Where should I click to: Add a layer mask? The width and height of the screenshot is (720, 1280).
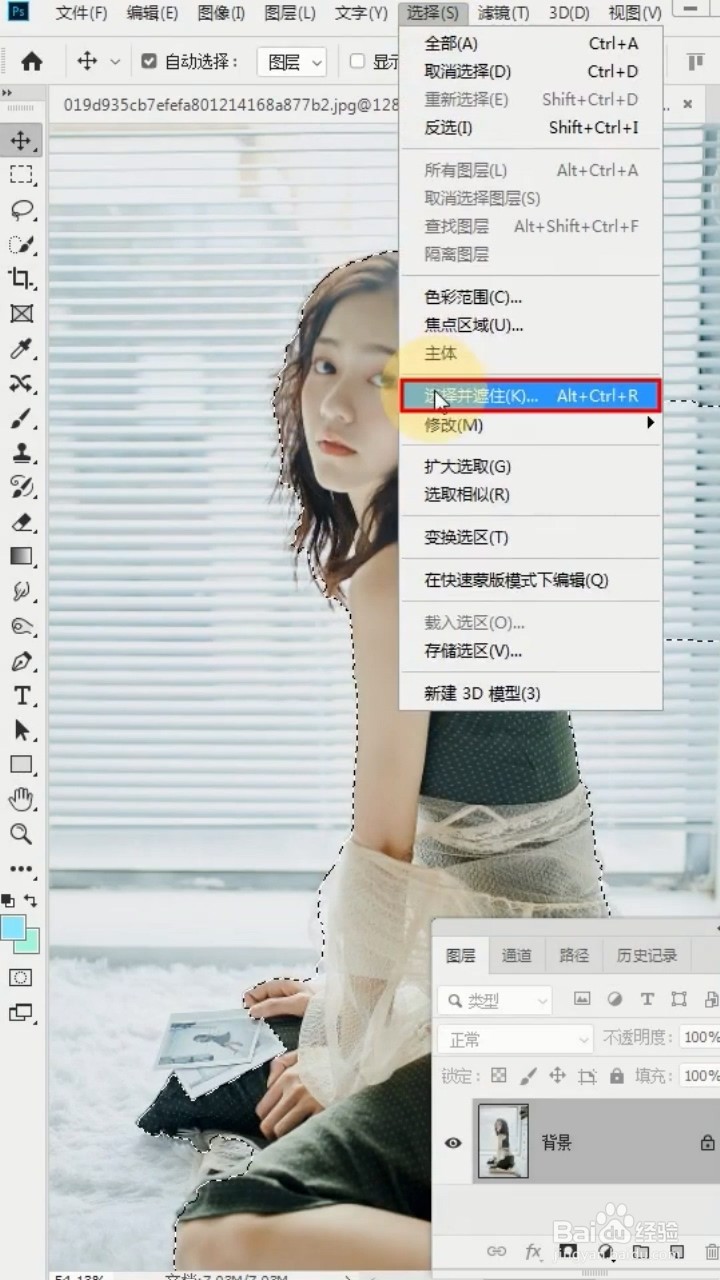pyautogui.click(x=568, y=1251)
